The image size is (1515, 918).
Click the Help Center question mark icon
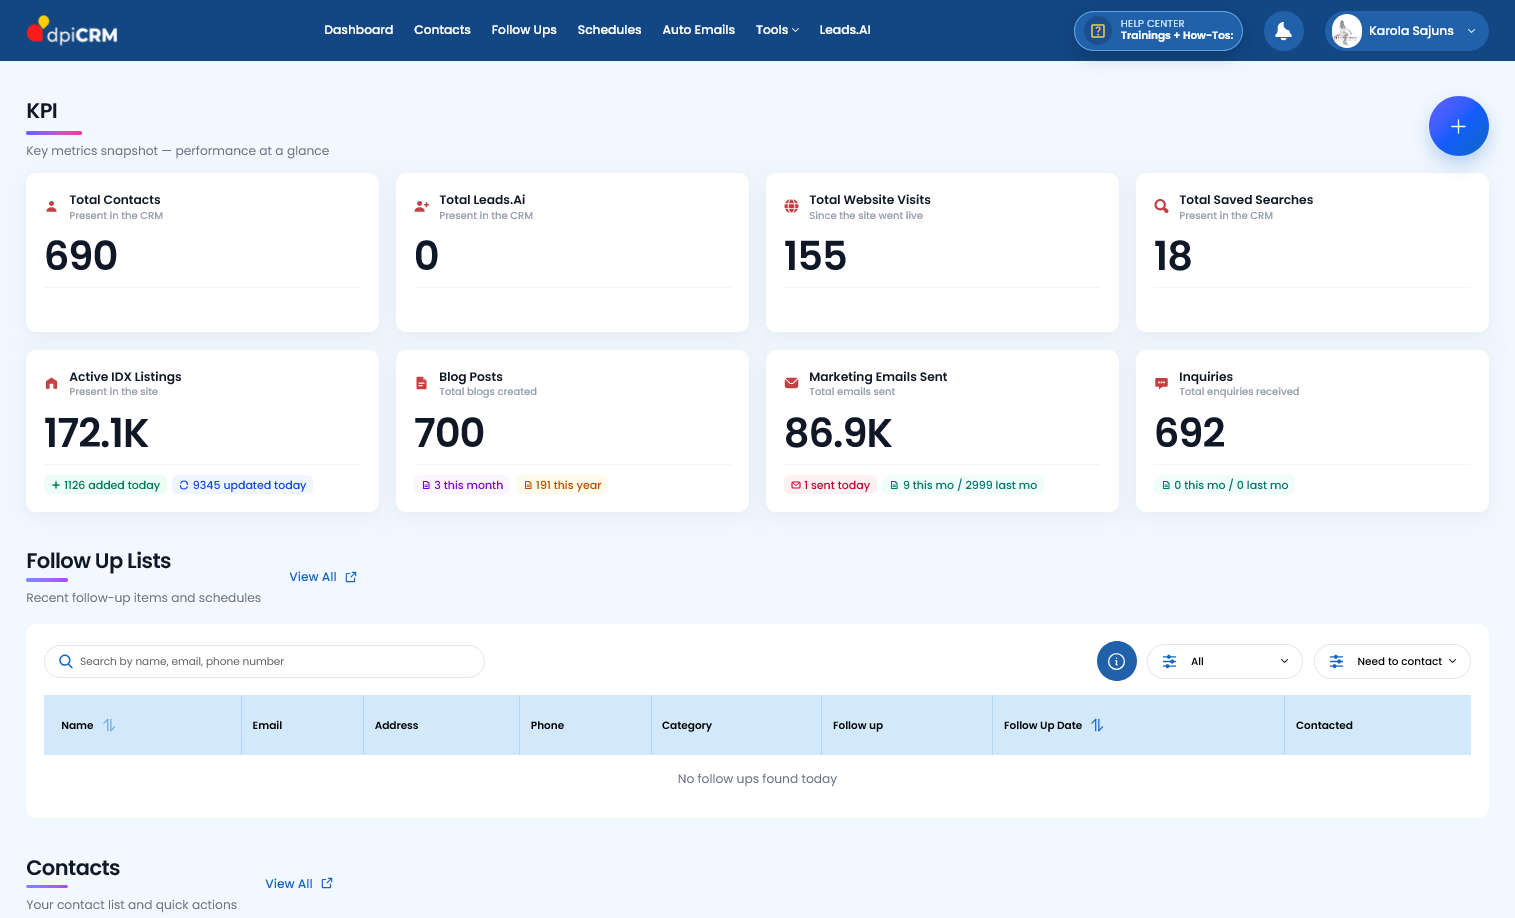pos(1097,31)
